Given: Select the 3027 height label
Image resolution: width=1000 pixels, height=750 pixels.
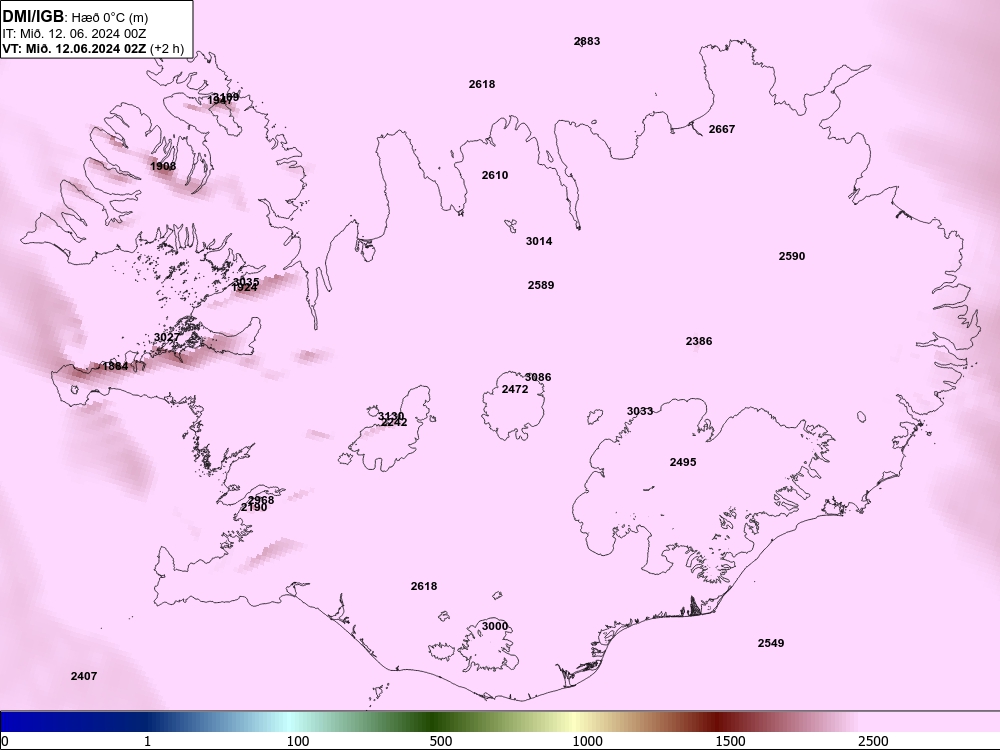Looking at the screenshot, I should click(x=167, y=337).
